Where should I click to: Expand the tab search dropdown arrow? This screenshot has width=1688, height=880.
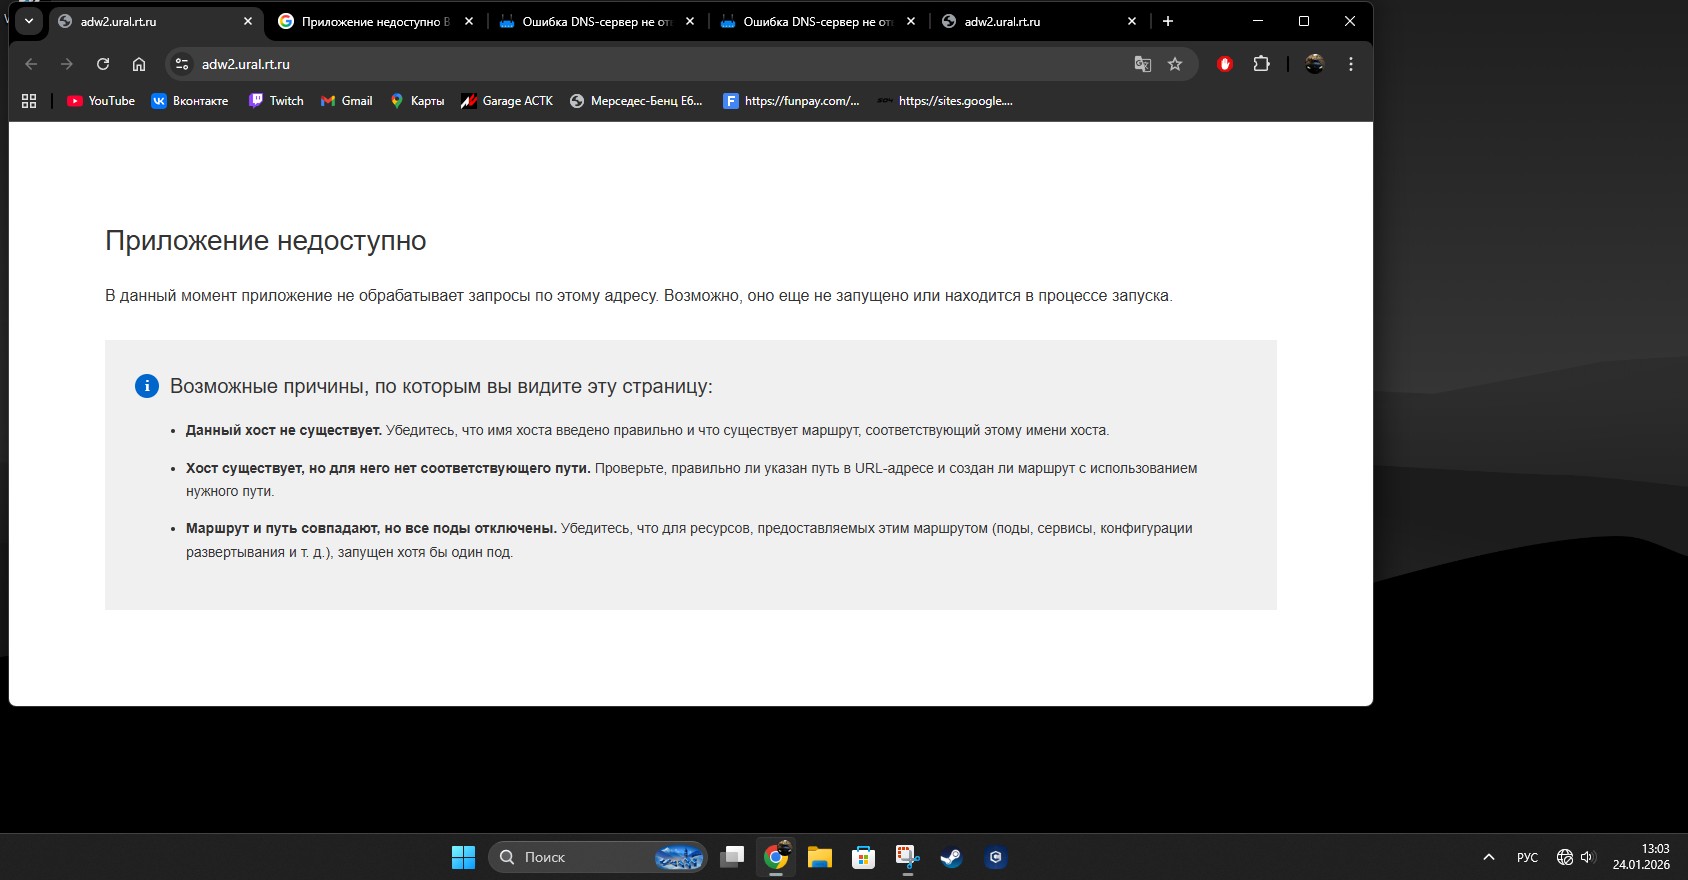(29, 21)
